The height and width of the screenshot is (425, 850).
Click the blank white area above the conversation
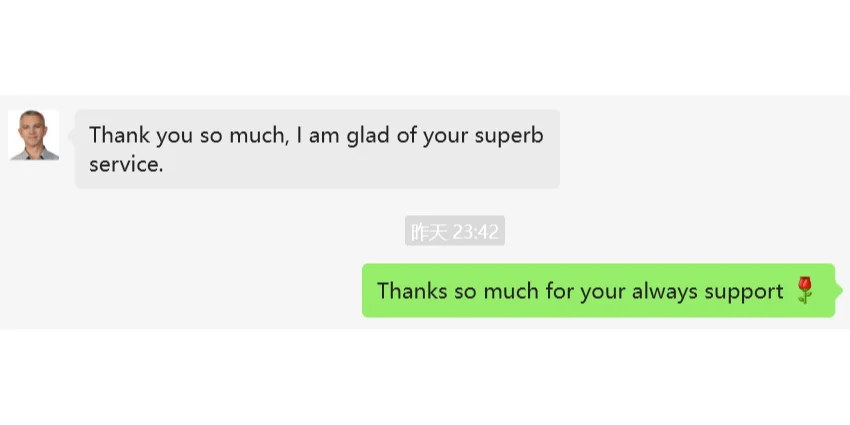point(425,45)
